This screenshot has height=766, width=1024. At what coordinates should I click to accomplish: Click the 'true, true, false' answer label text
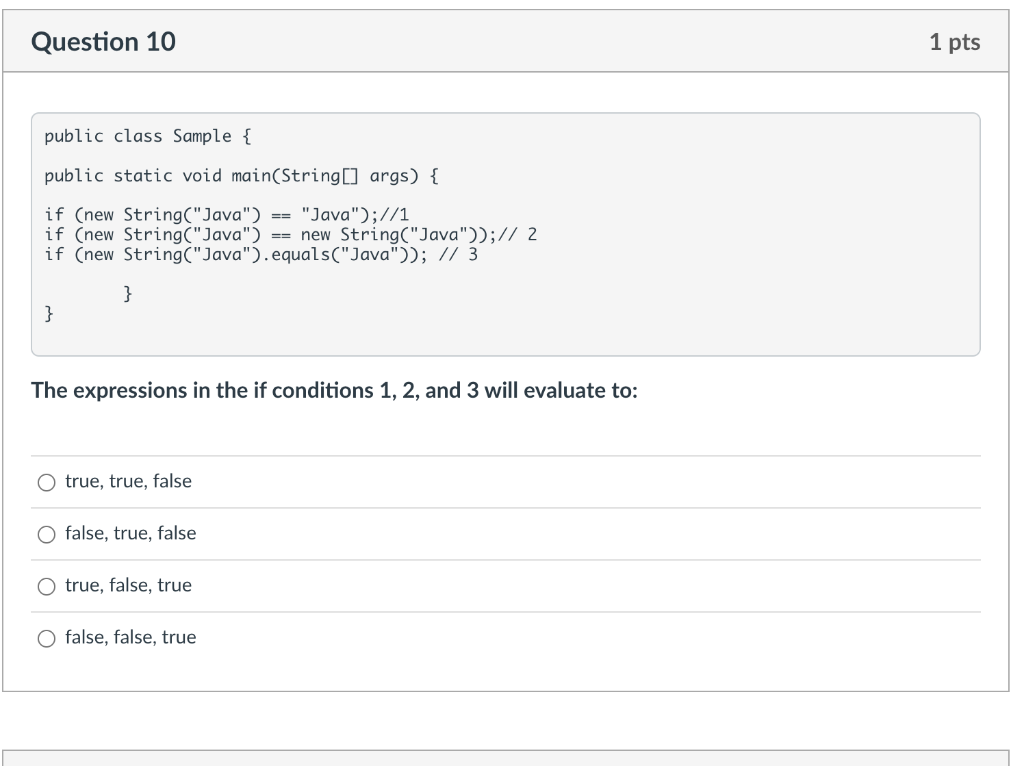[x=128, y=482]
